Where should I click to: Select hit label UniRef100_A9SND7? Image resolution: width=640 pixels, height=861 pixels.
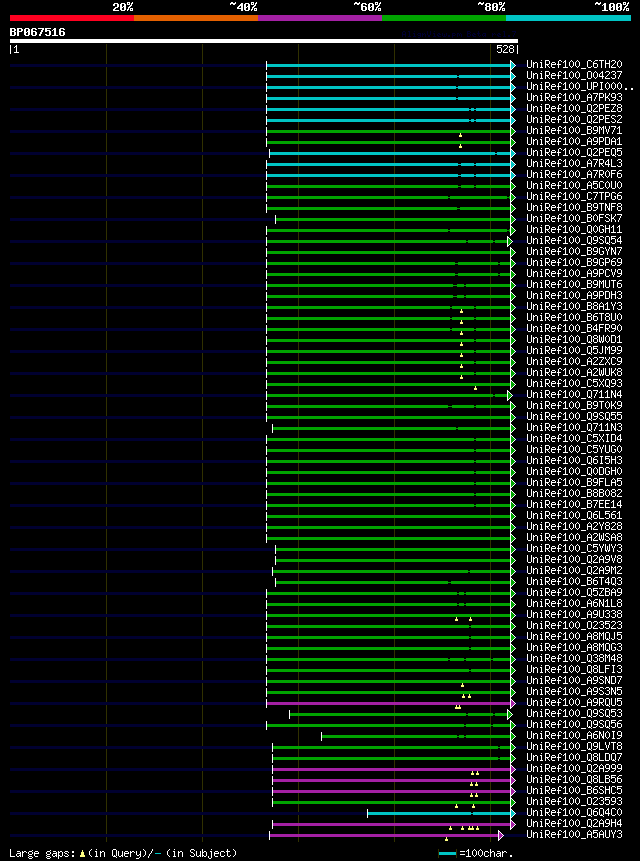(x=574, y=681)
